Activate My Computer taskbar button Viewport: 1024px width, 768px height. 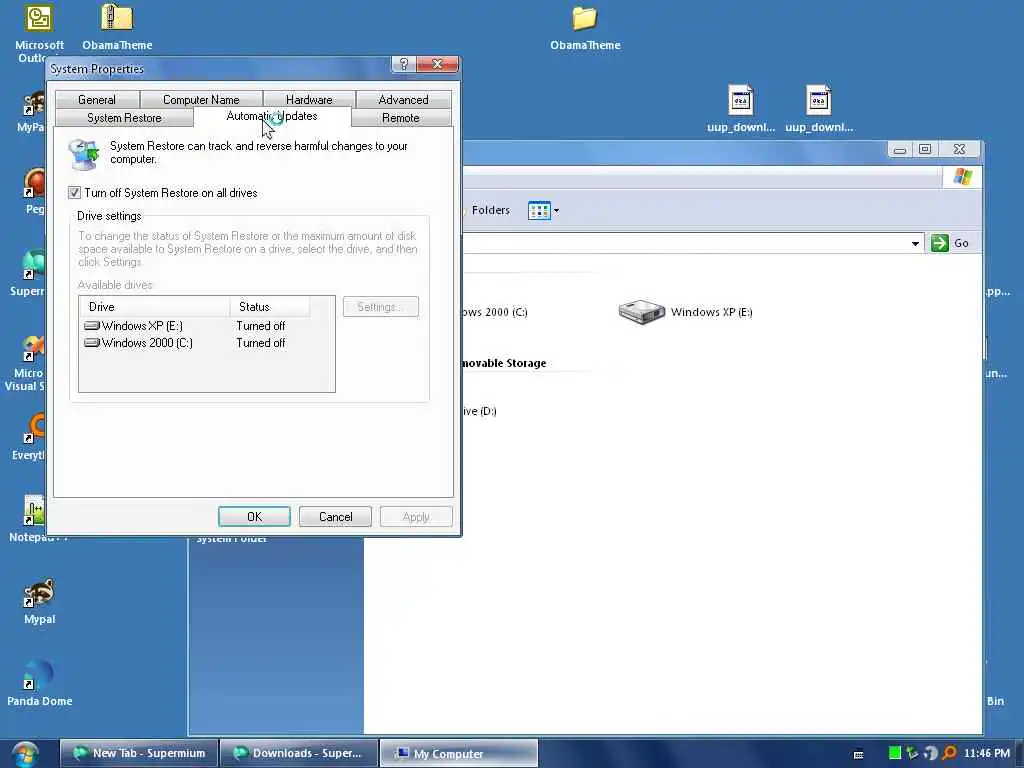pyautogui.click(x=459, y=753)
